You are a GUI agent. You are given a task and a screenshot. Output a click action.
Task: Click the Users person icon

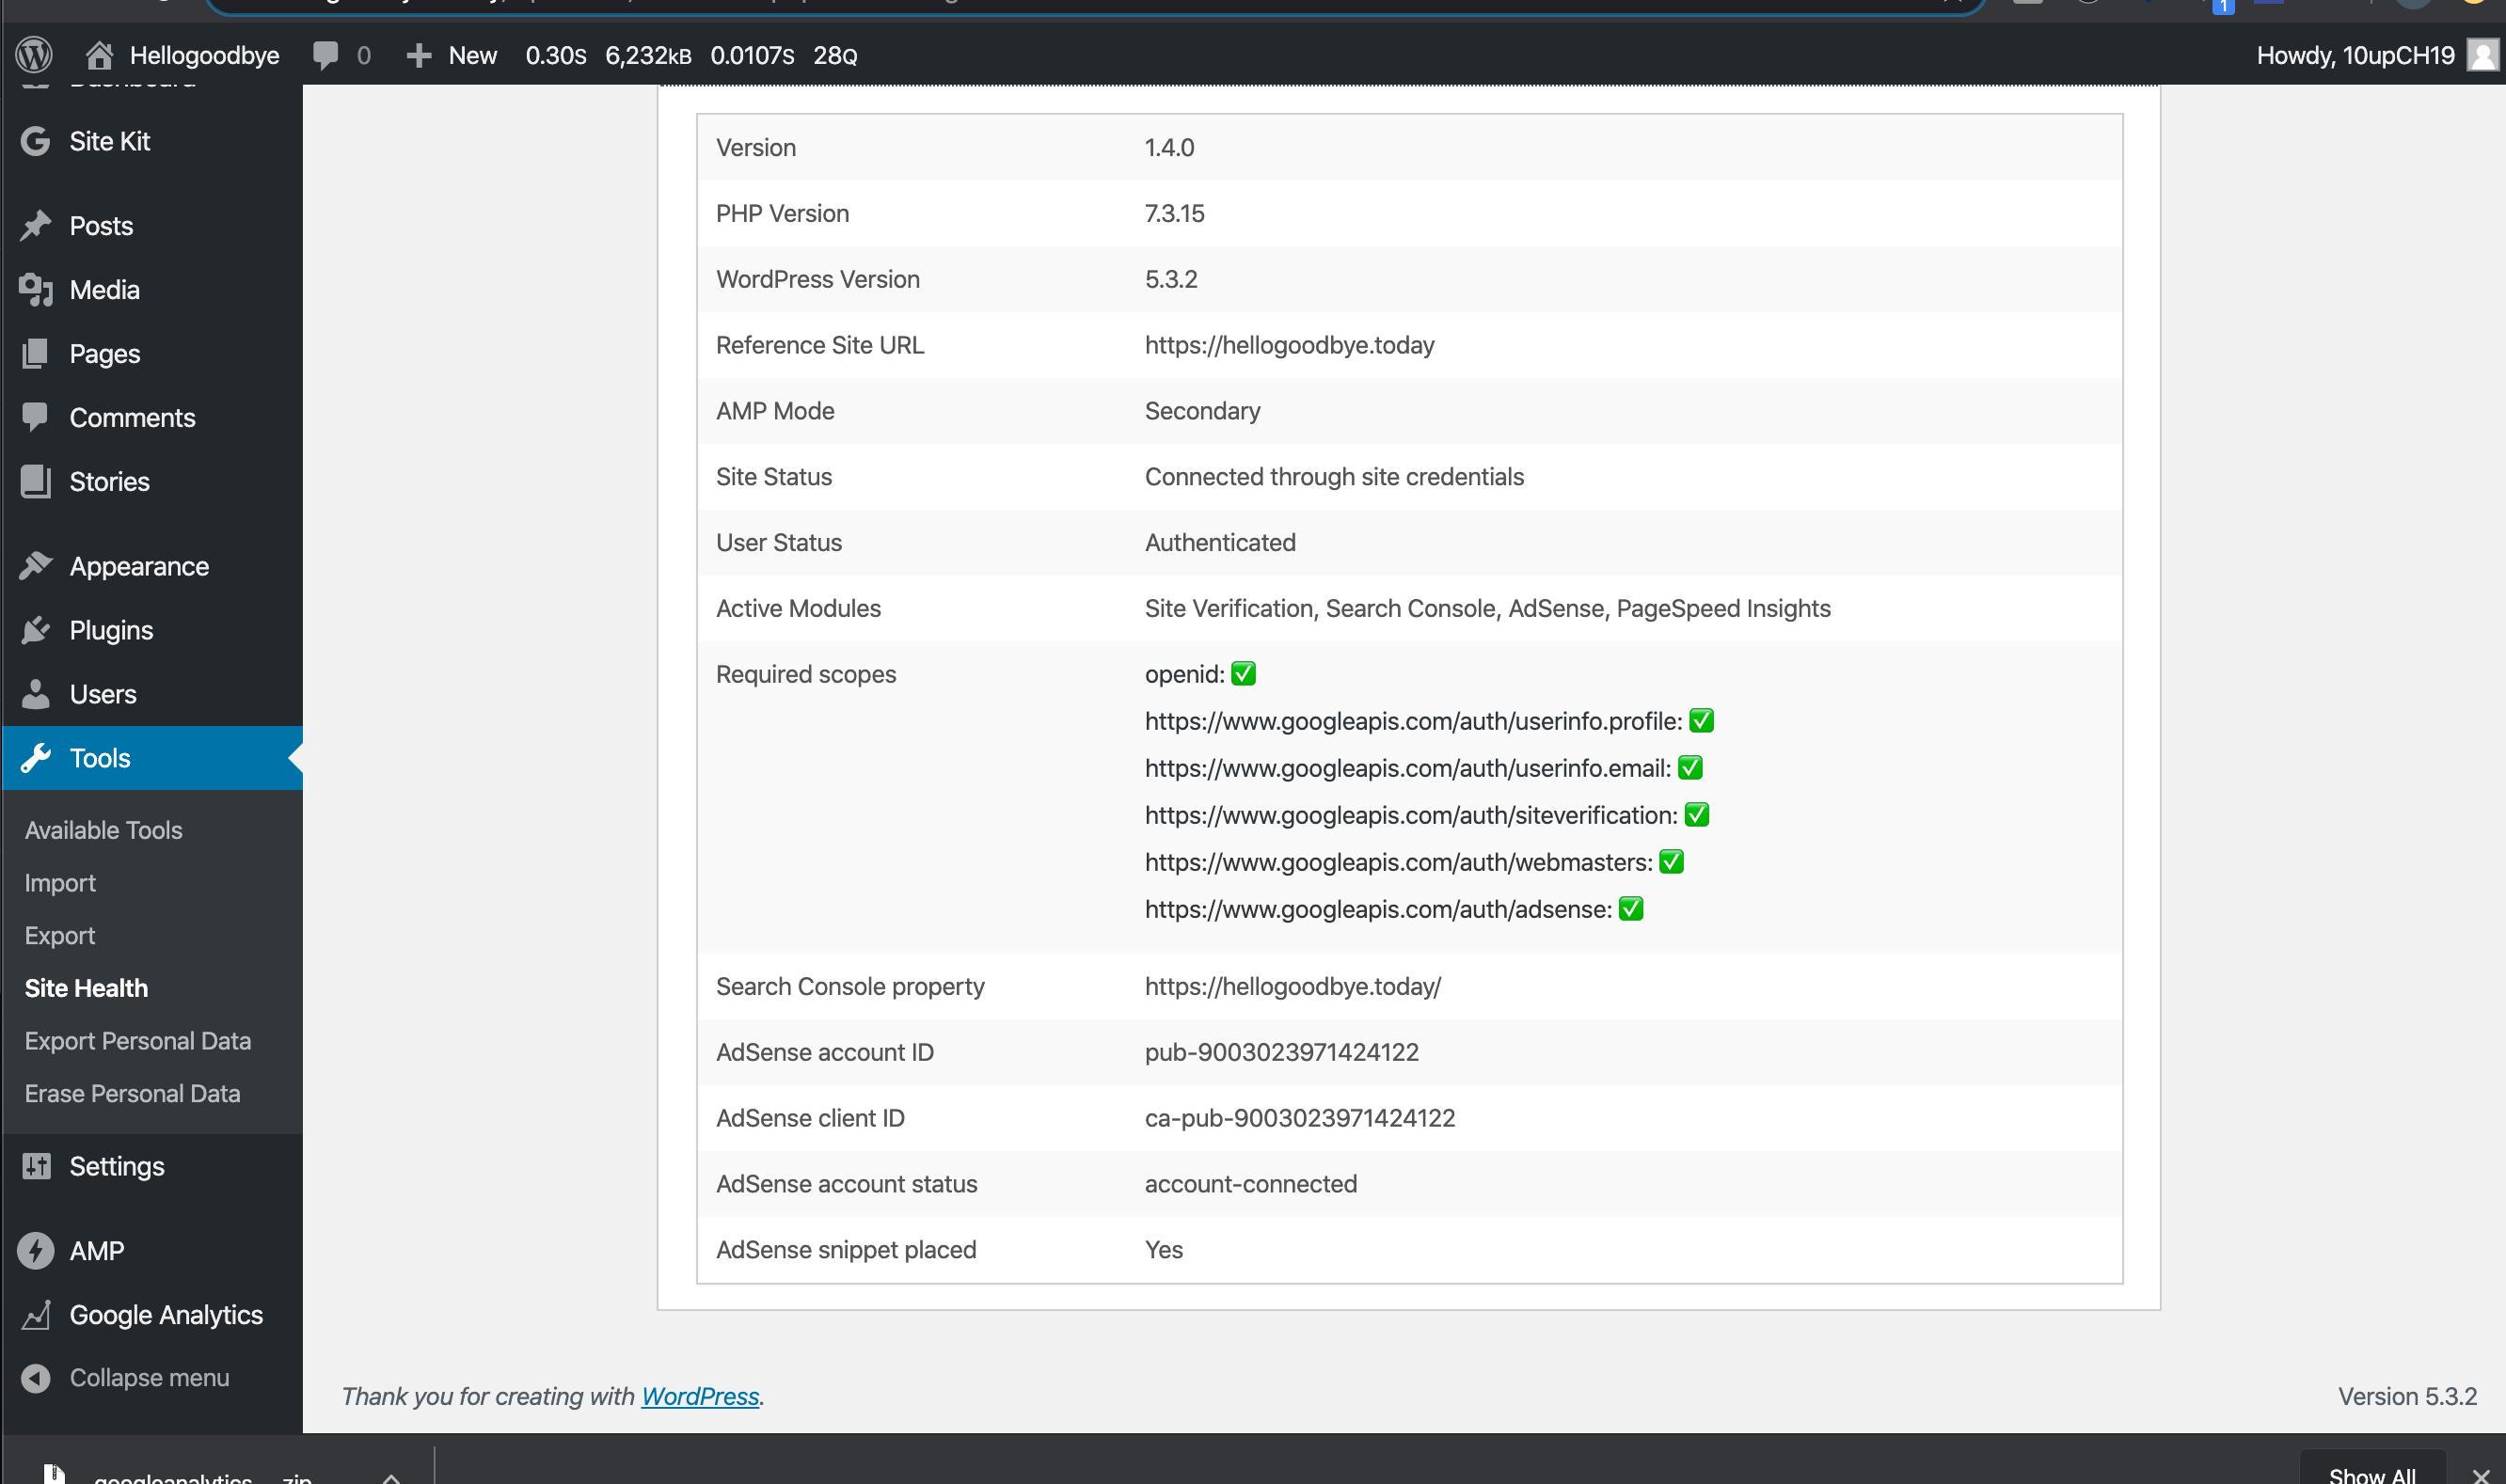tap(35, 694)
